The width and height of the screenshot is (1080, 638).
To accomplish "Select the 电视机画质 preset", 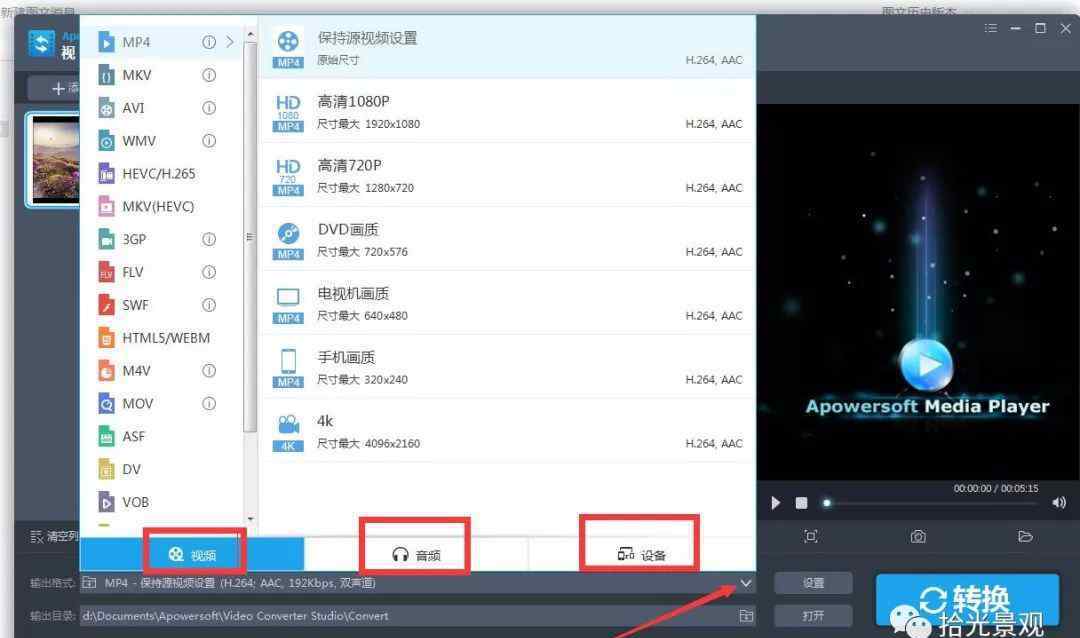I will pos(508,304).
